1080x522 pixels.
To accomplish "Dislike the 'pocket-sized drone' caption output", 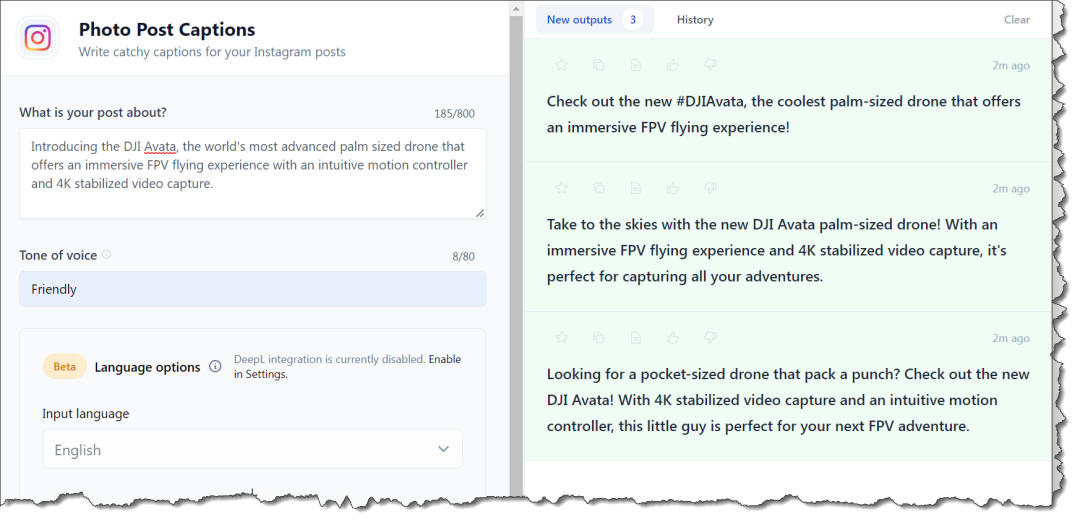I will pyautogui.click(x=710, y=338).
